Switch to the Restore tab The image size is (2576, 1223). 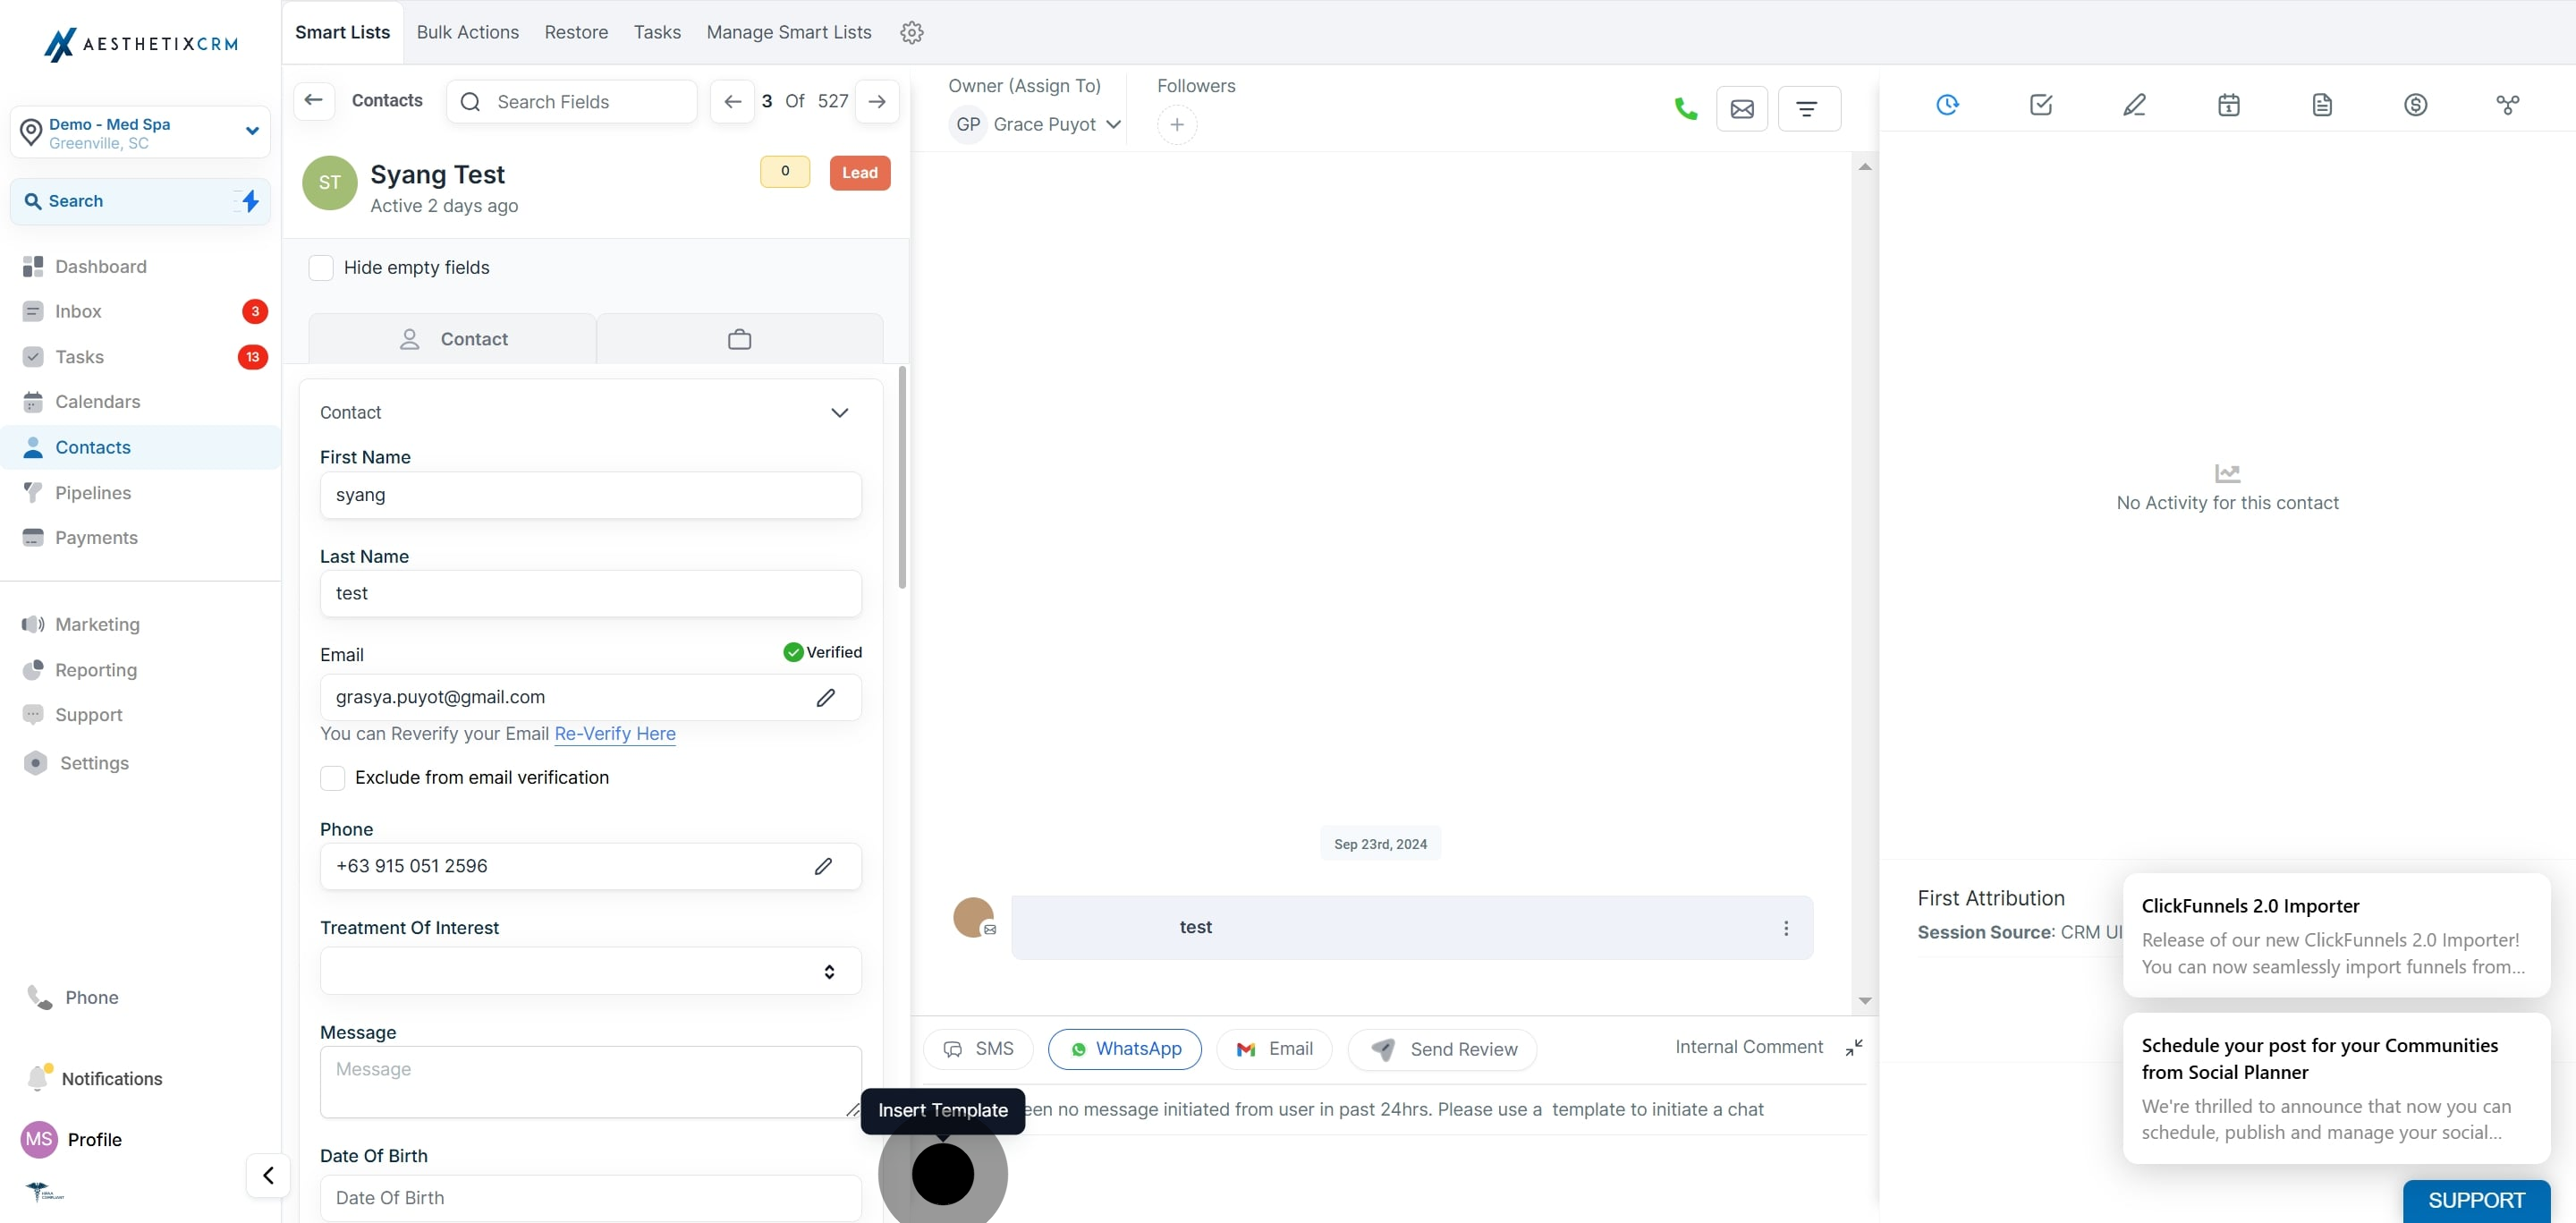coord(576,32)
